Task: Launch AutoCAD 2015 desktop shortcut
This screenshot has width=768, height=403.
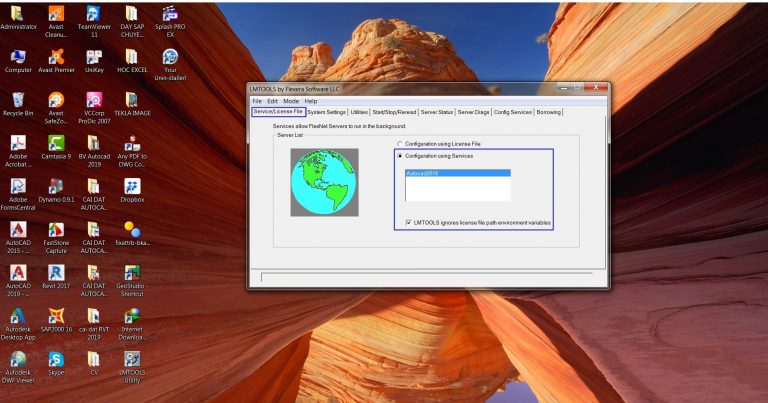Action: 18,237
